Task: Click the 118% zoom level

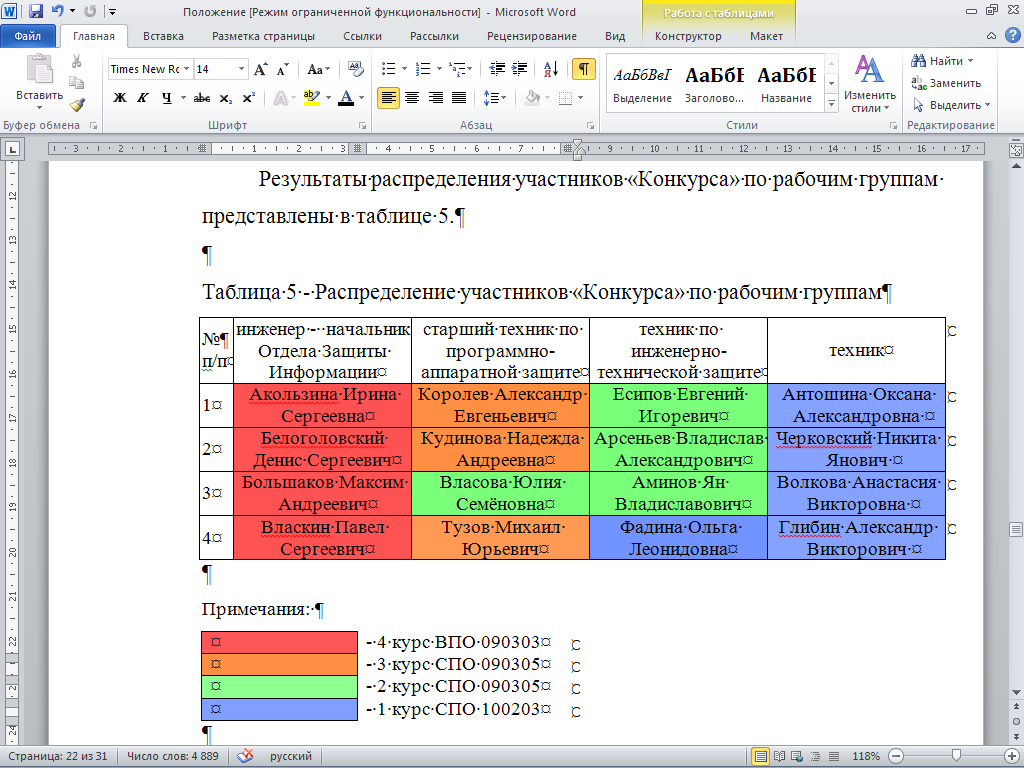Action: click(x=865, y=756)
